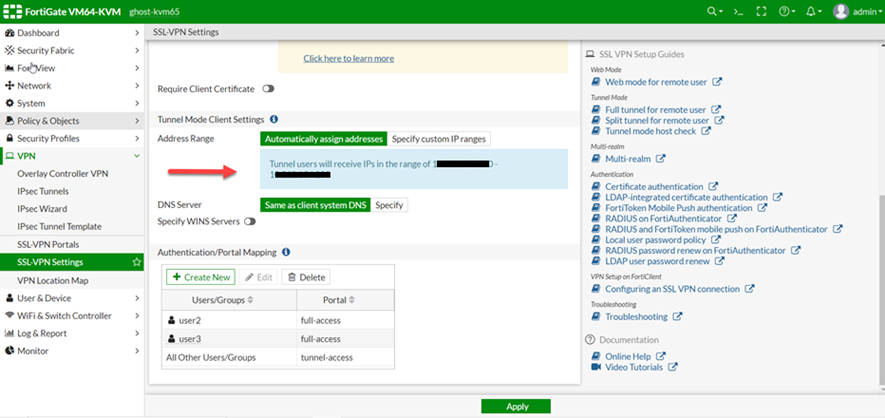Image resolution: width=885 pixels, height=418 pixels.
Task: Click the ghost-kvm65 hostname
Action: coord(154,12)
